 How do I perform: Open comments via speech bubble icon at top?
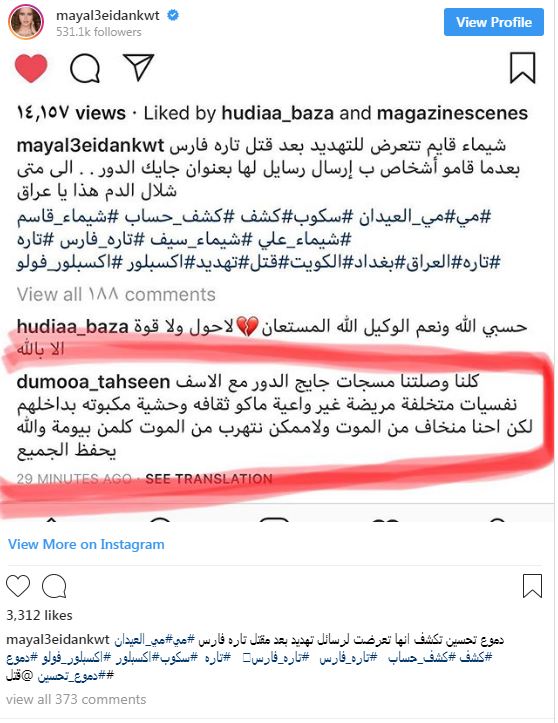click(x=85, y=68)
